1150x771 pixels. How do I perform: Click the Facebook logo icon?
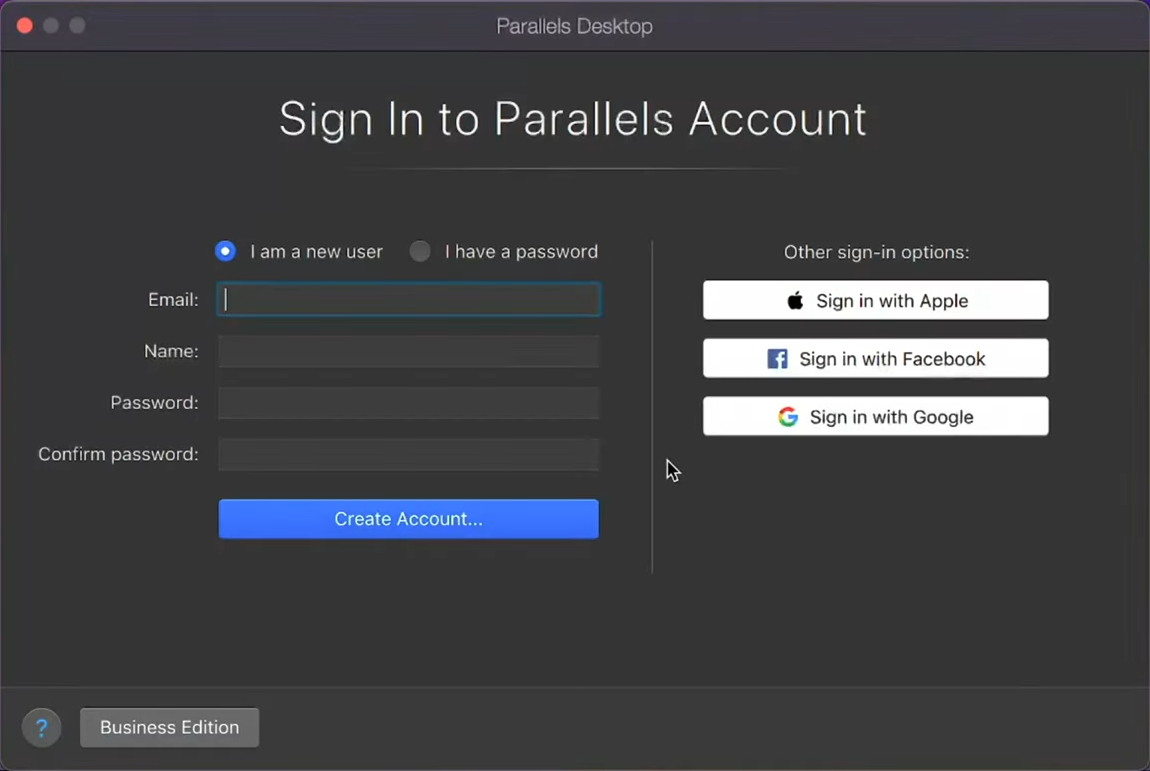pos(777,359)
